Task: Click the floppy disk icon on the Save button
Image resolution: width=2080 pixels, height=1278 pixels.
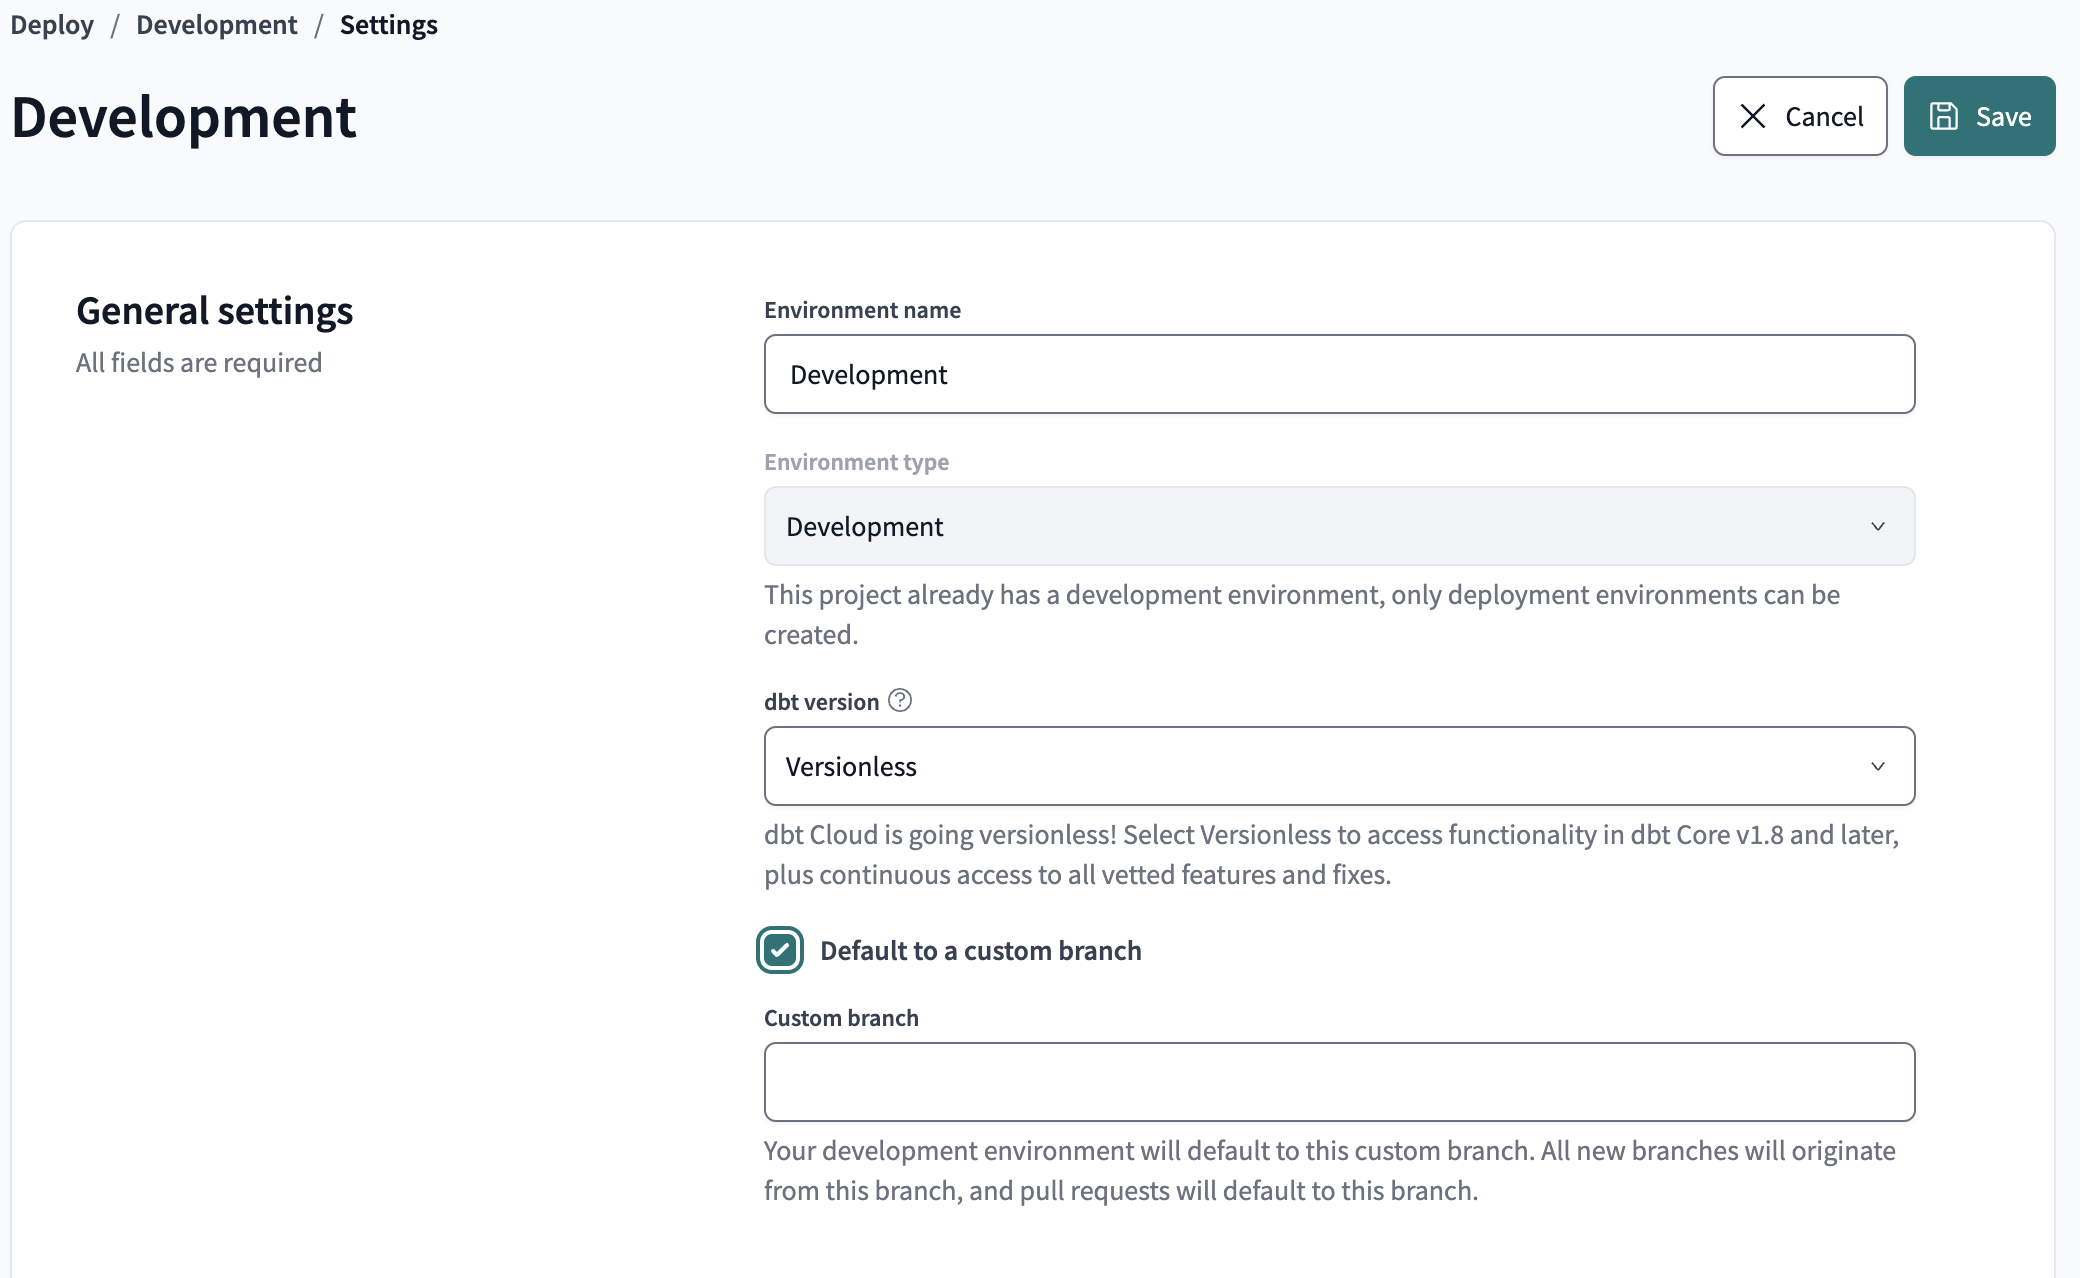Action: coord(1942,116)
